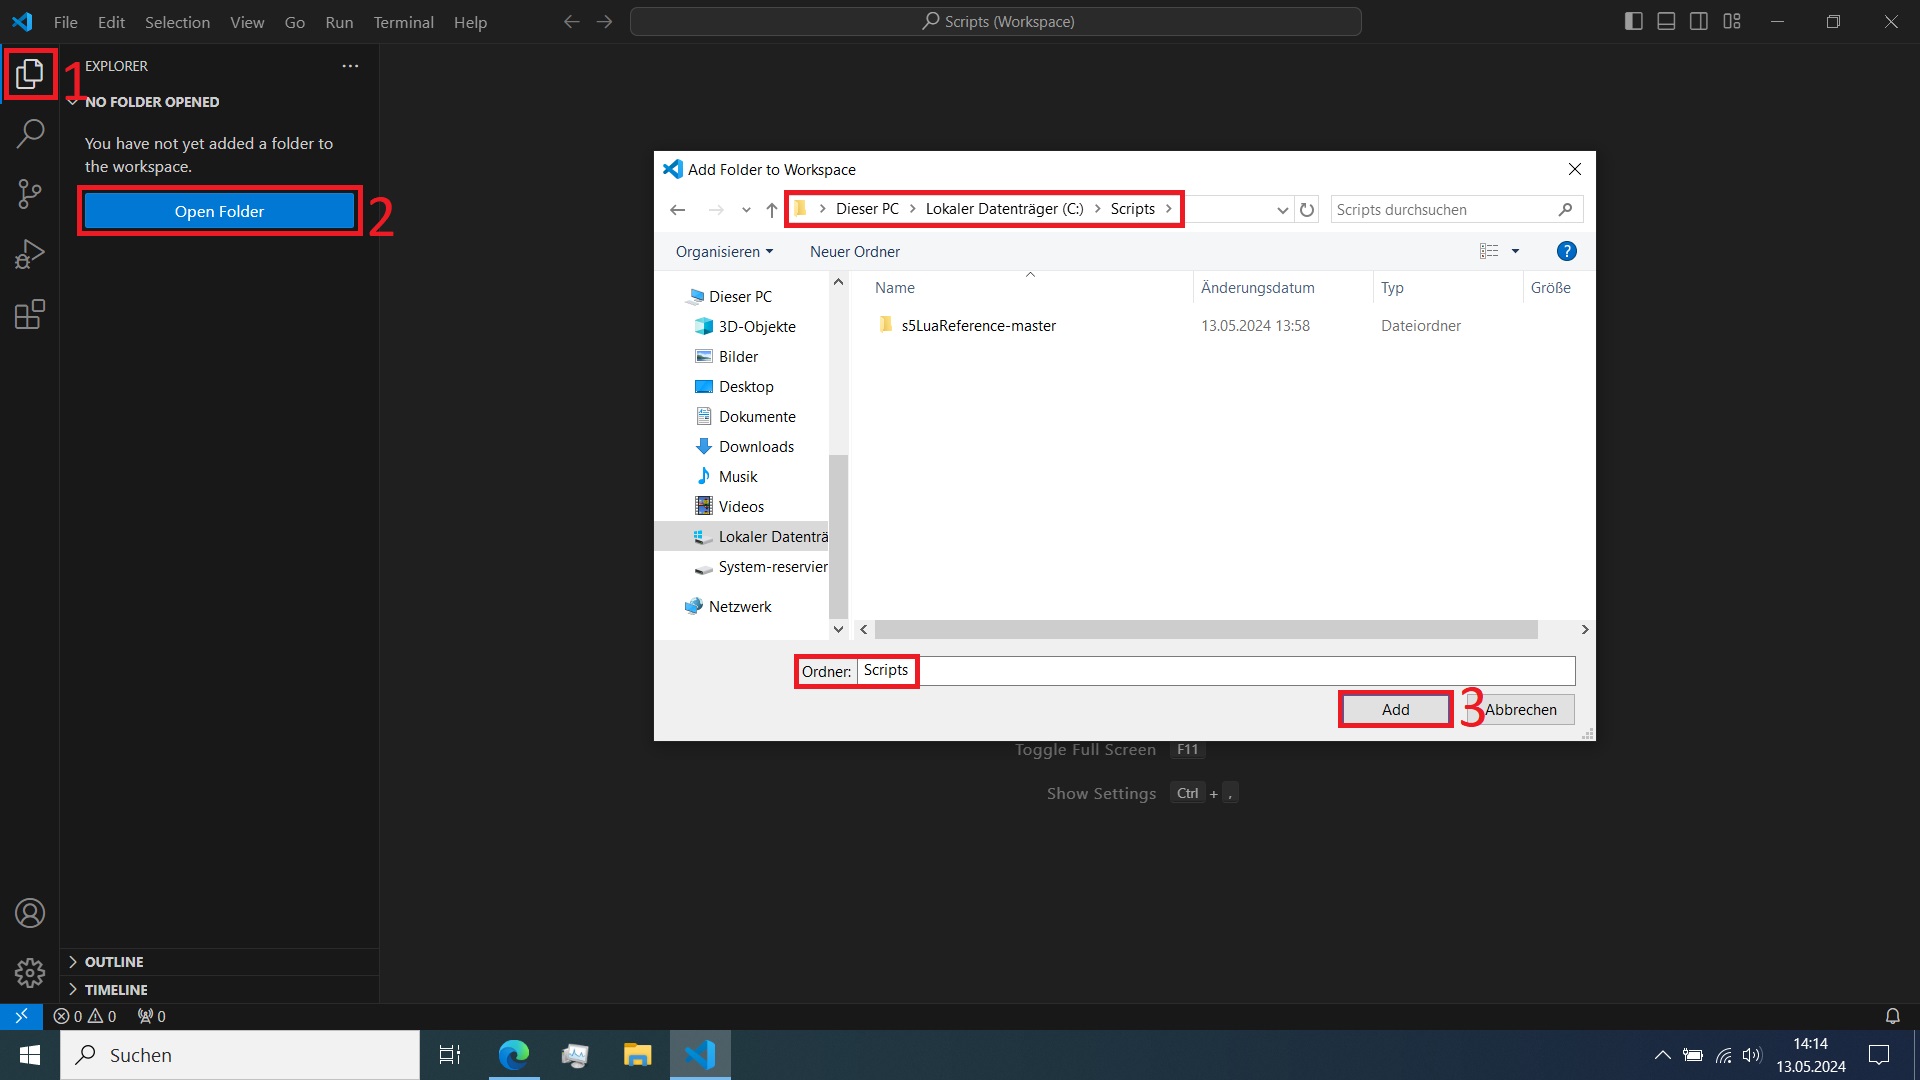Click the Add button to confirm folder
Image resolution: width=1920 pixels, height=1080 pixels.
[x=1395, y=709]
